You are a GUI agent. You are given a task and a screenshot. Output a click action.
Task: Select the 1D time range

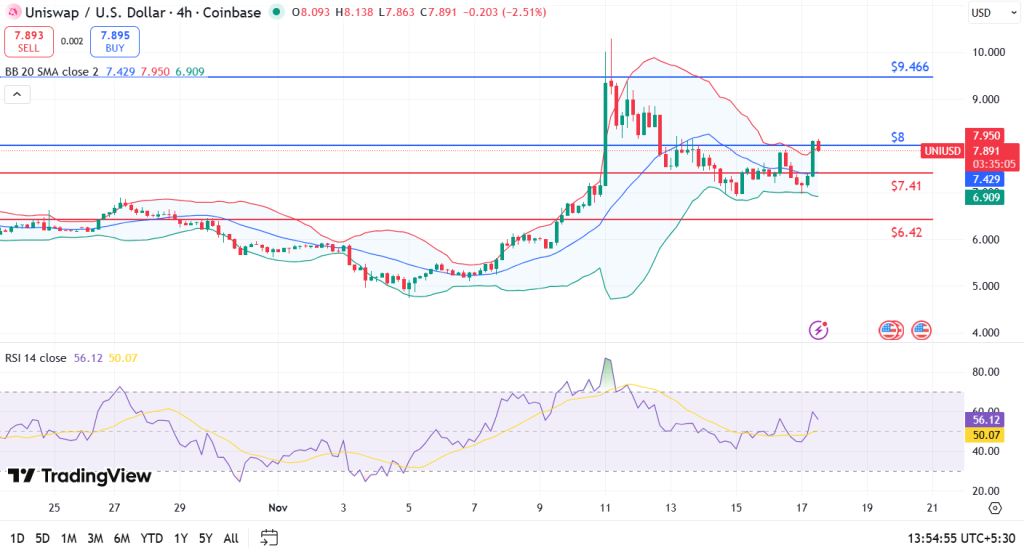point(17,538)
